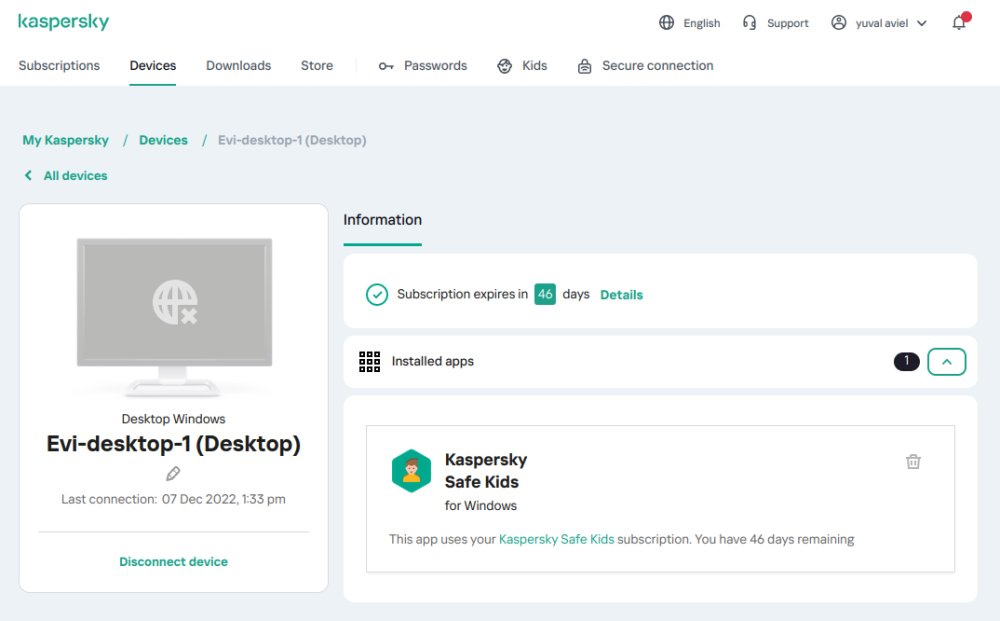Click Disconnect device

pos(174,562)
